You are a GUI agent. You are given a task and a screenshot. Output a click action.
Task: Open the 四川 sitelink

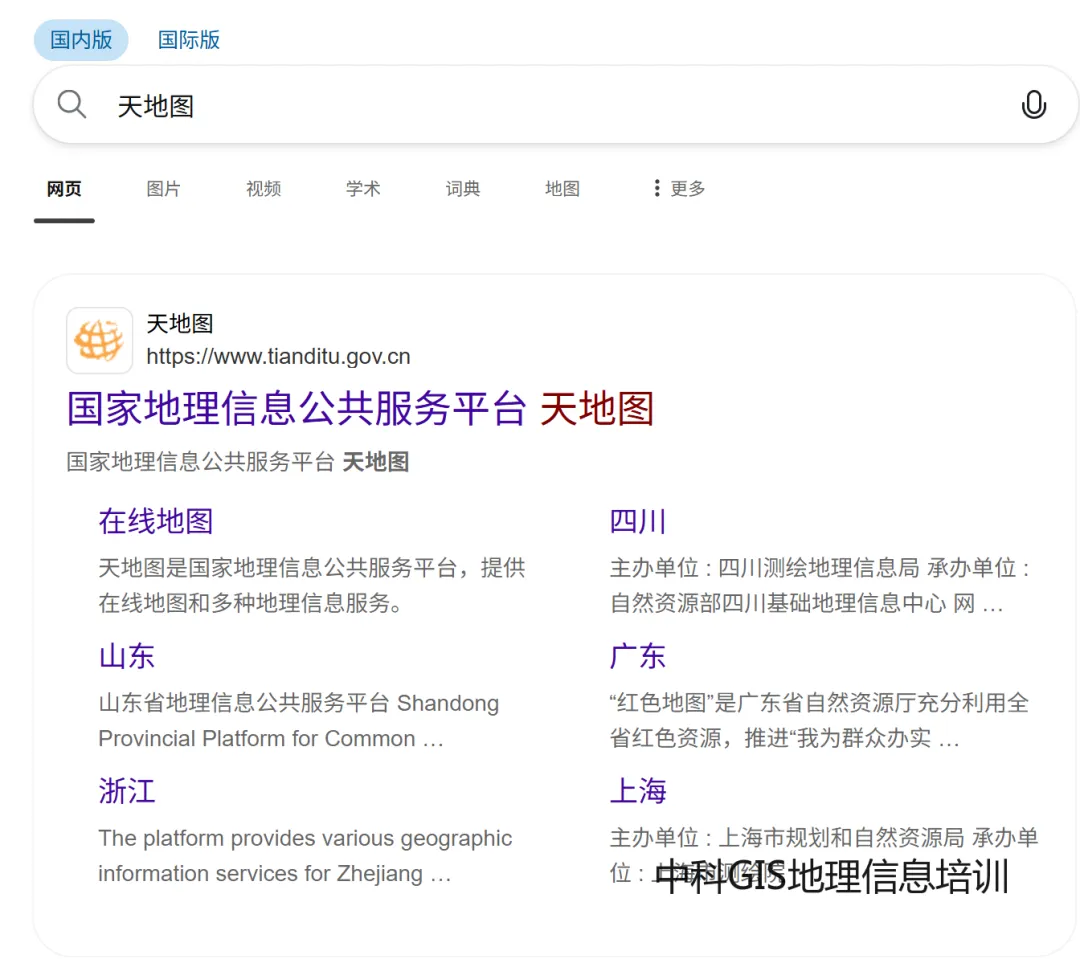click(x=638, y=522)
